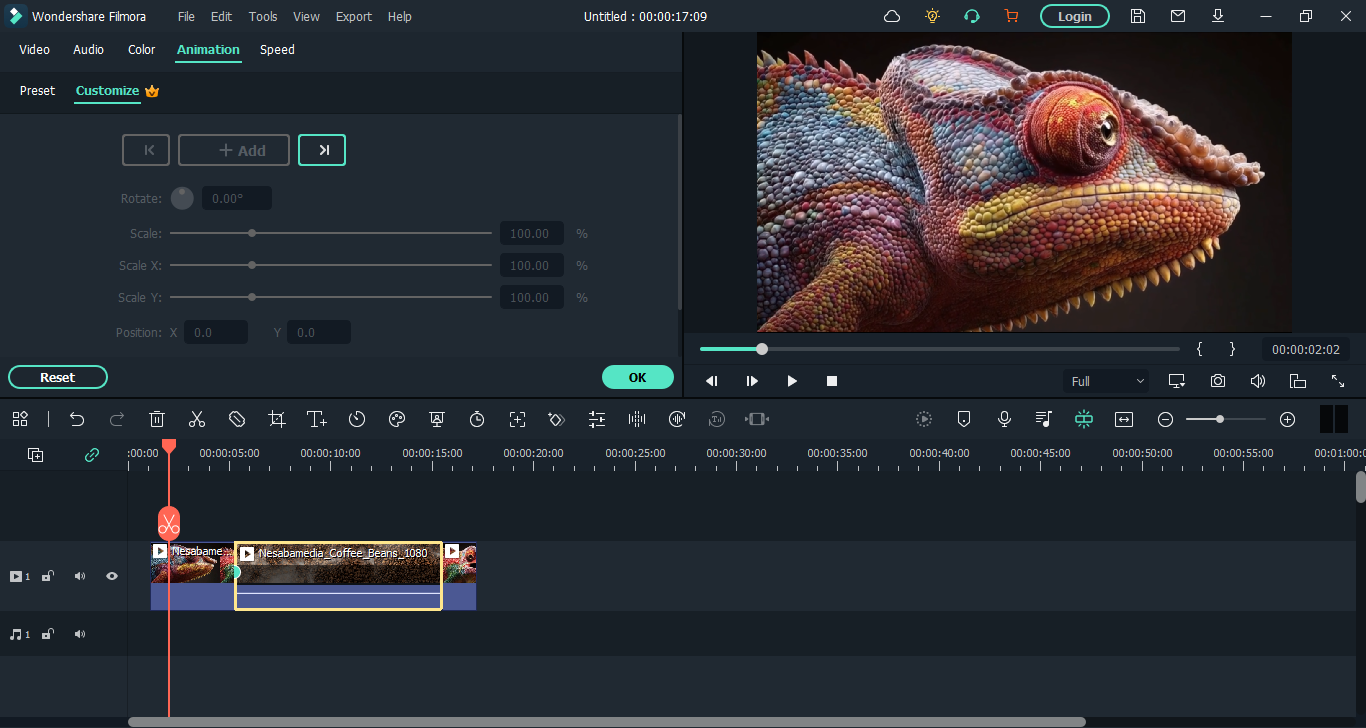Click the add Text tool icon
The image size is (1366, 728).
[x=317, y=419]
